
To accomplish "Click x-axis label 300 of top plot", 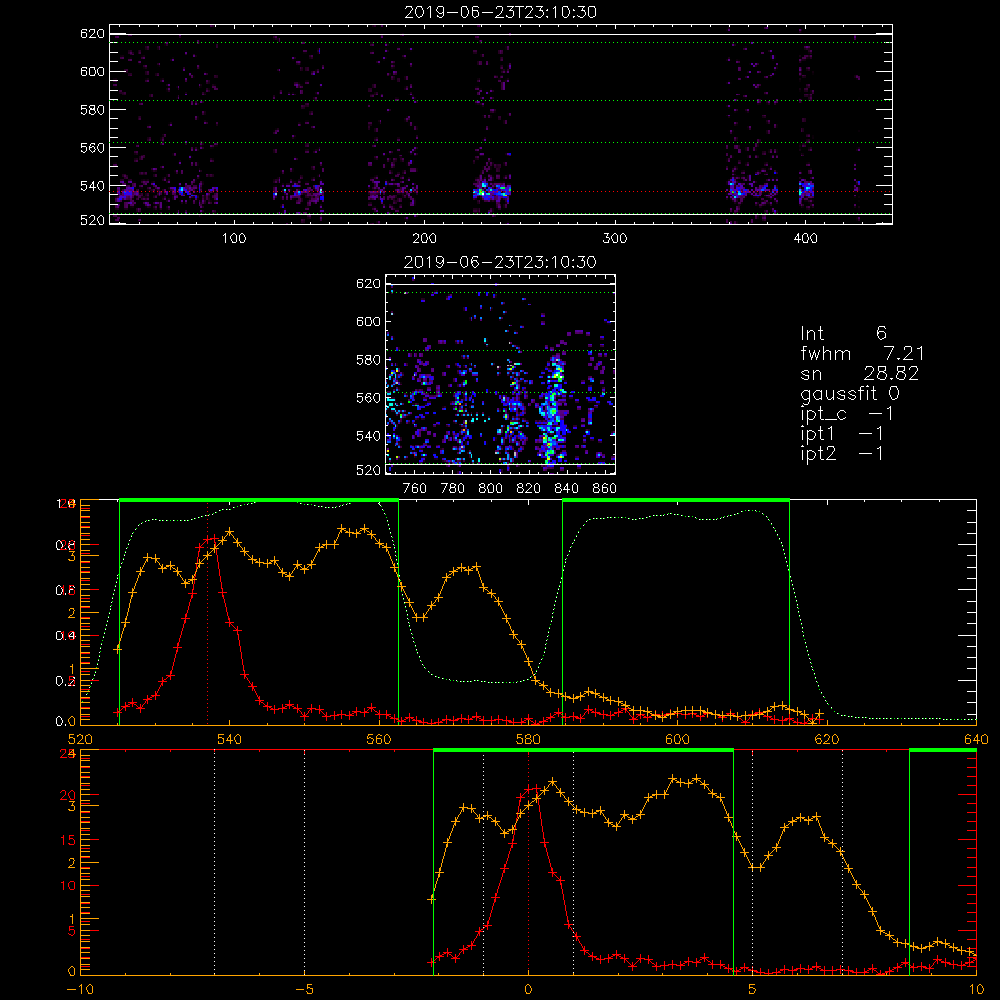I will [x=615, y=239].
